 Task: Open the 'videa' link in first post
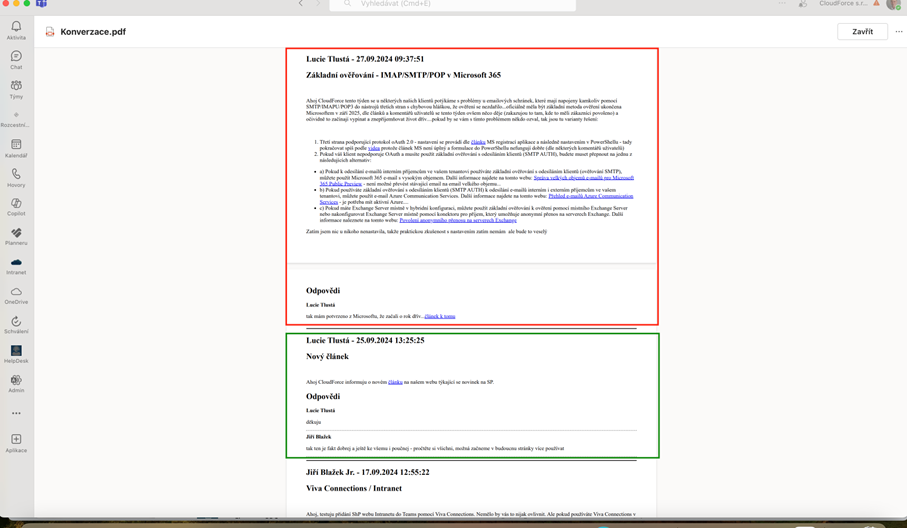click(374, 148)
